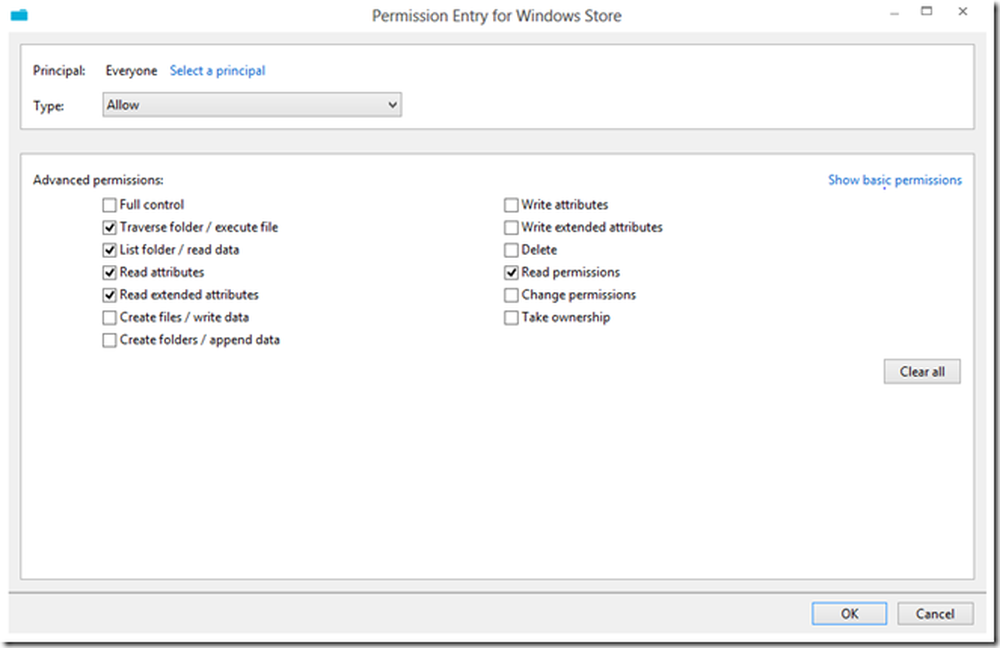Screen dimensions: 1000x648
Task: Switch to Show basic permissions
Action: pyautogui.click(x=894, y=180)
